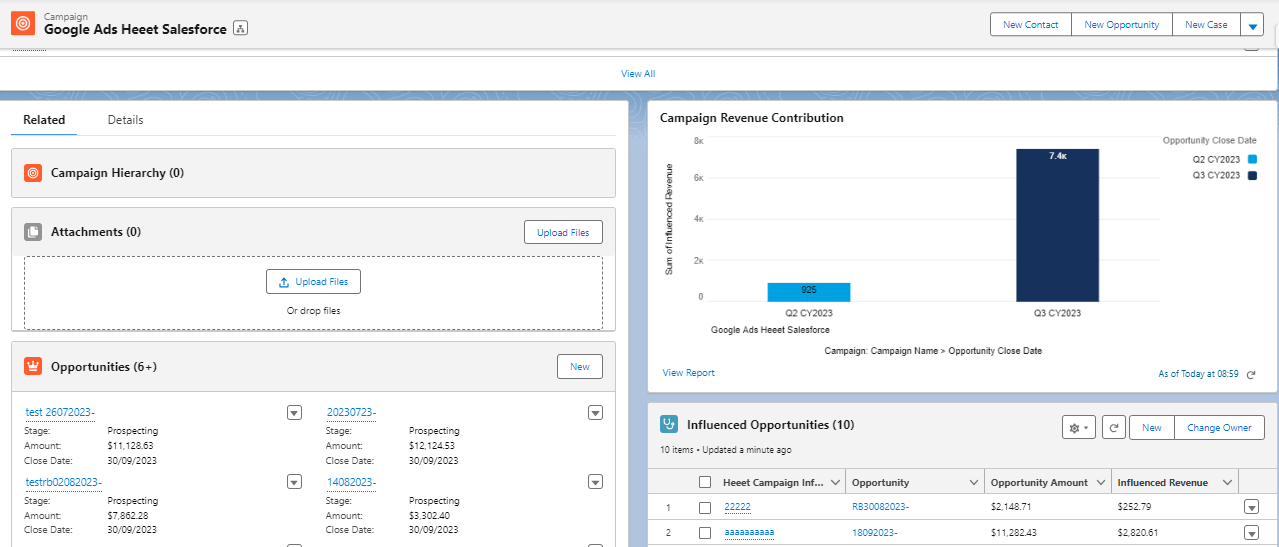Show row actions for record aaaaaaaaaa
The height and width of the screenshot is (547, 1279).
coord(1251,533)
